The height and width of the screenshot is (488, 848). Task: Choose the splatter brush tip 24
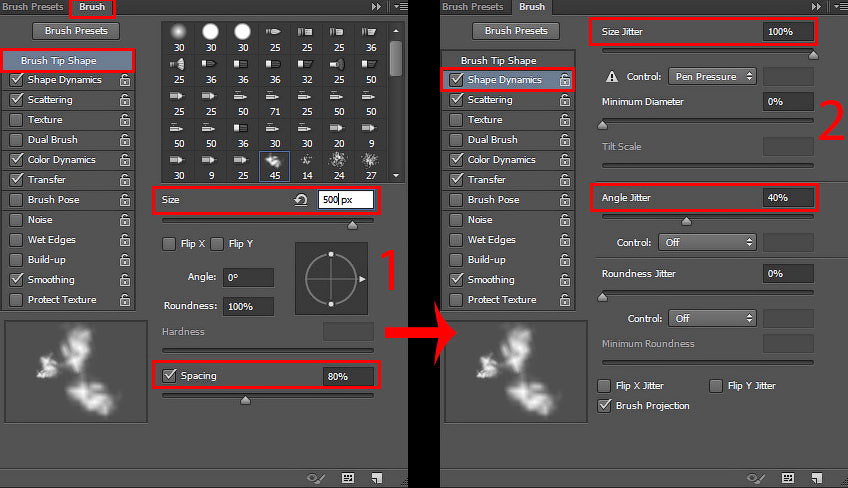coord(339,167)
